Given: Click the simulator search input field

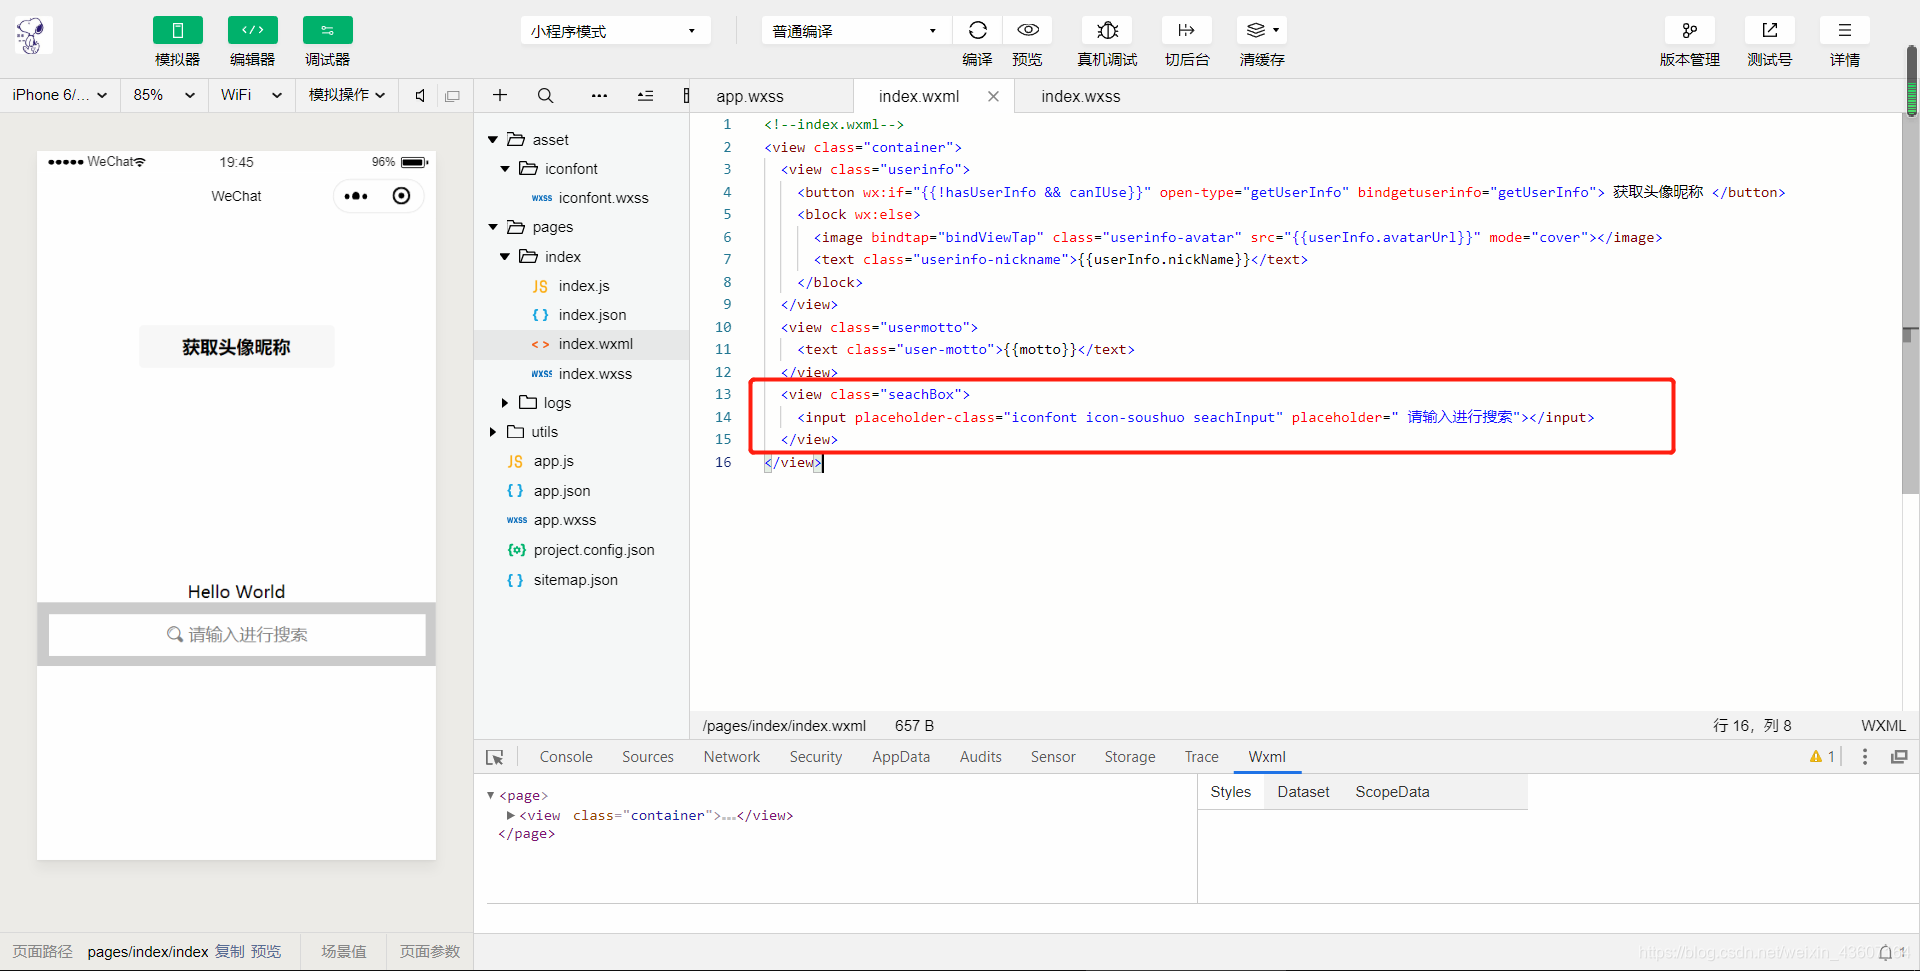Looking at the screenshot, I should pos(237,635).
